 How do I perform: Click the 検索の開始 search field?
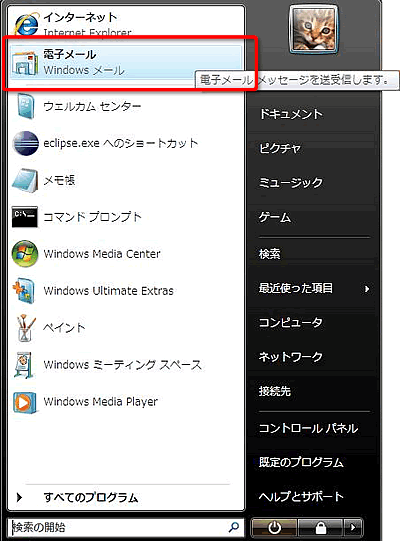[126, 527]
